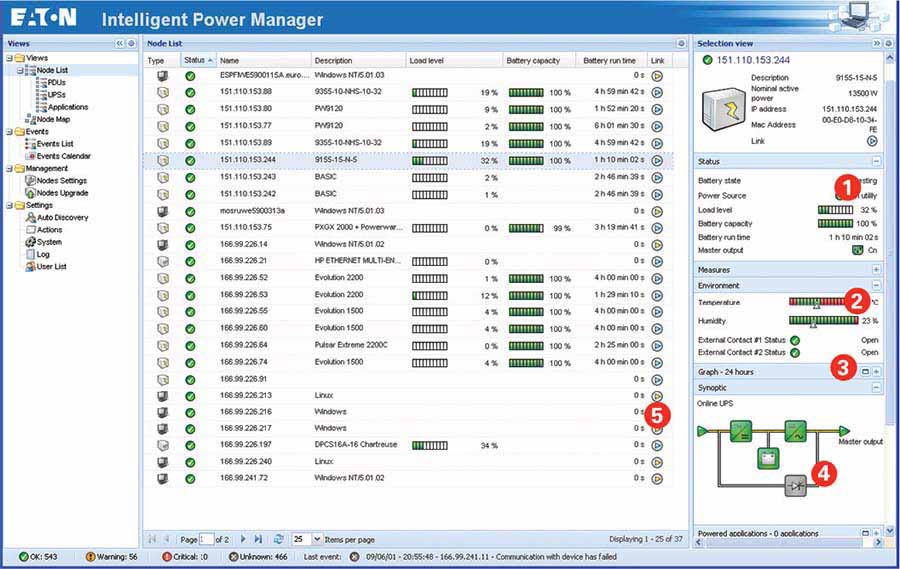This screenshot has width=900, height=569.
Task: Open Actions under Settings
Action: point(49,230)
